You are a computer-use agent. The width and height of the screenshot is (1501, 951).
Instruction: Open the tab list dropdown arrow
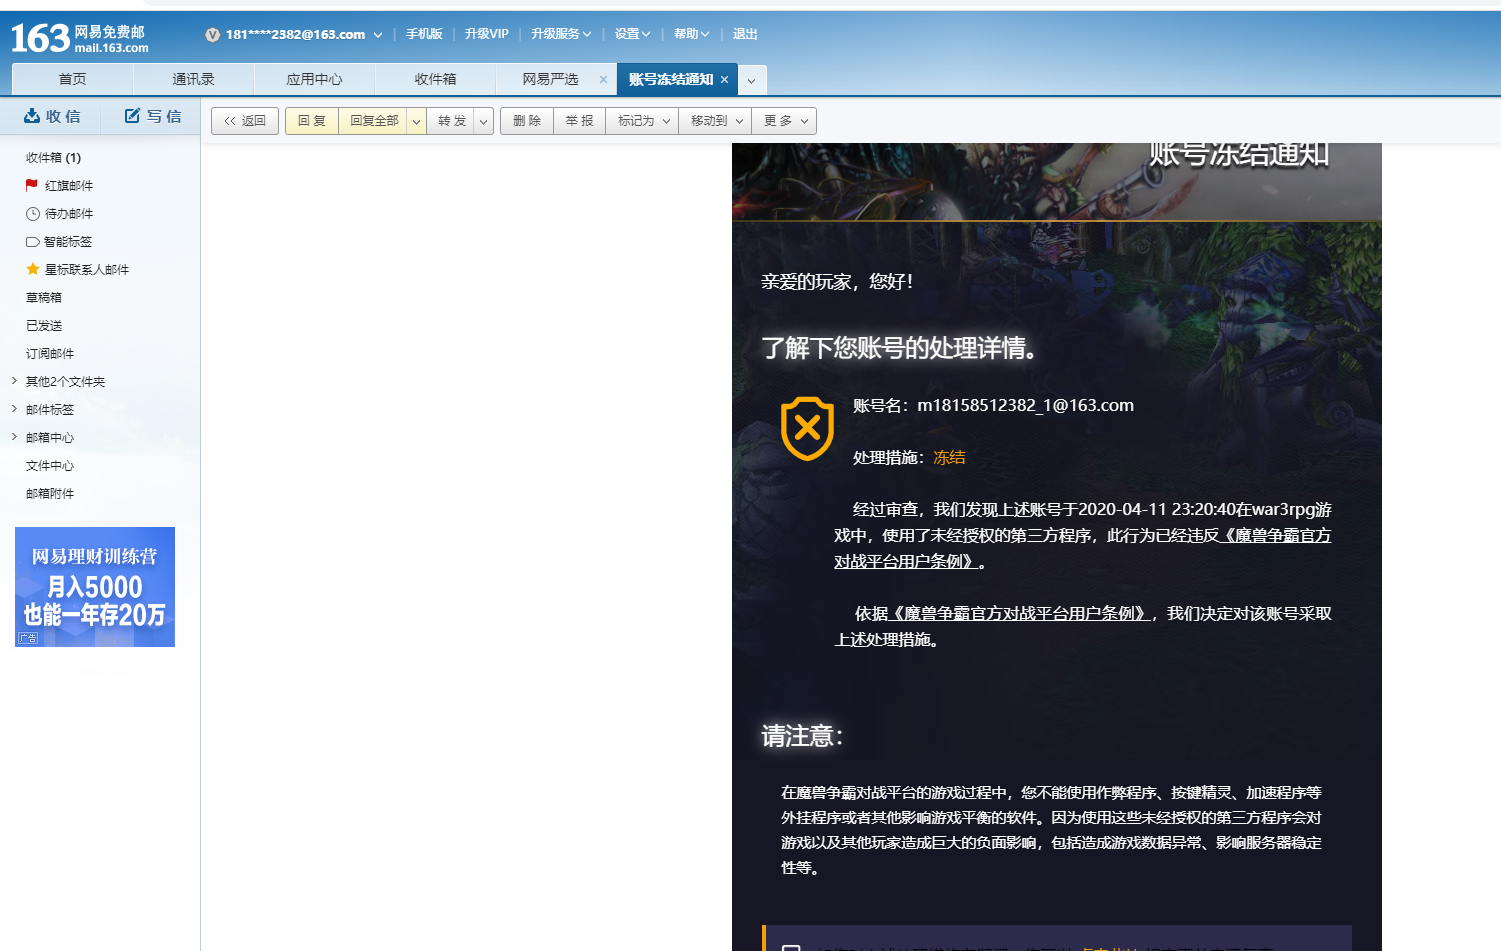752,80
